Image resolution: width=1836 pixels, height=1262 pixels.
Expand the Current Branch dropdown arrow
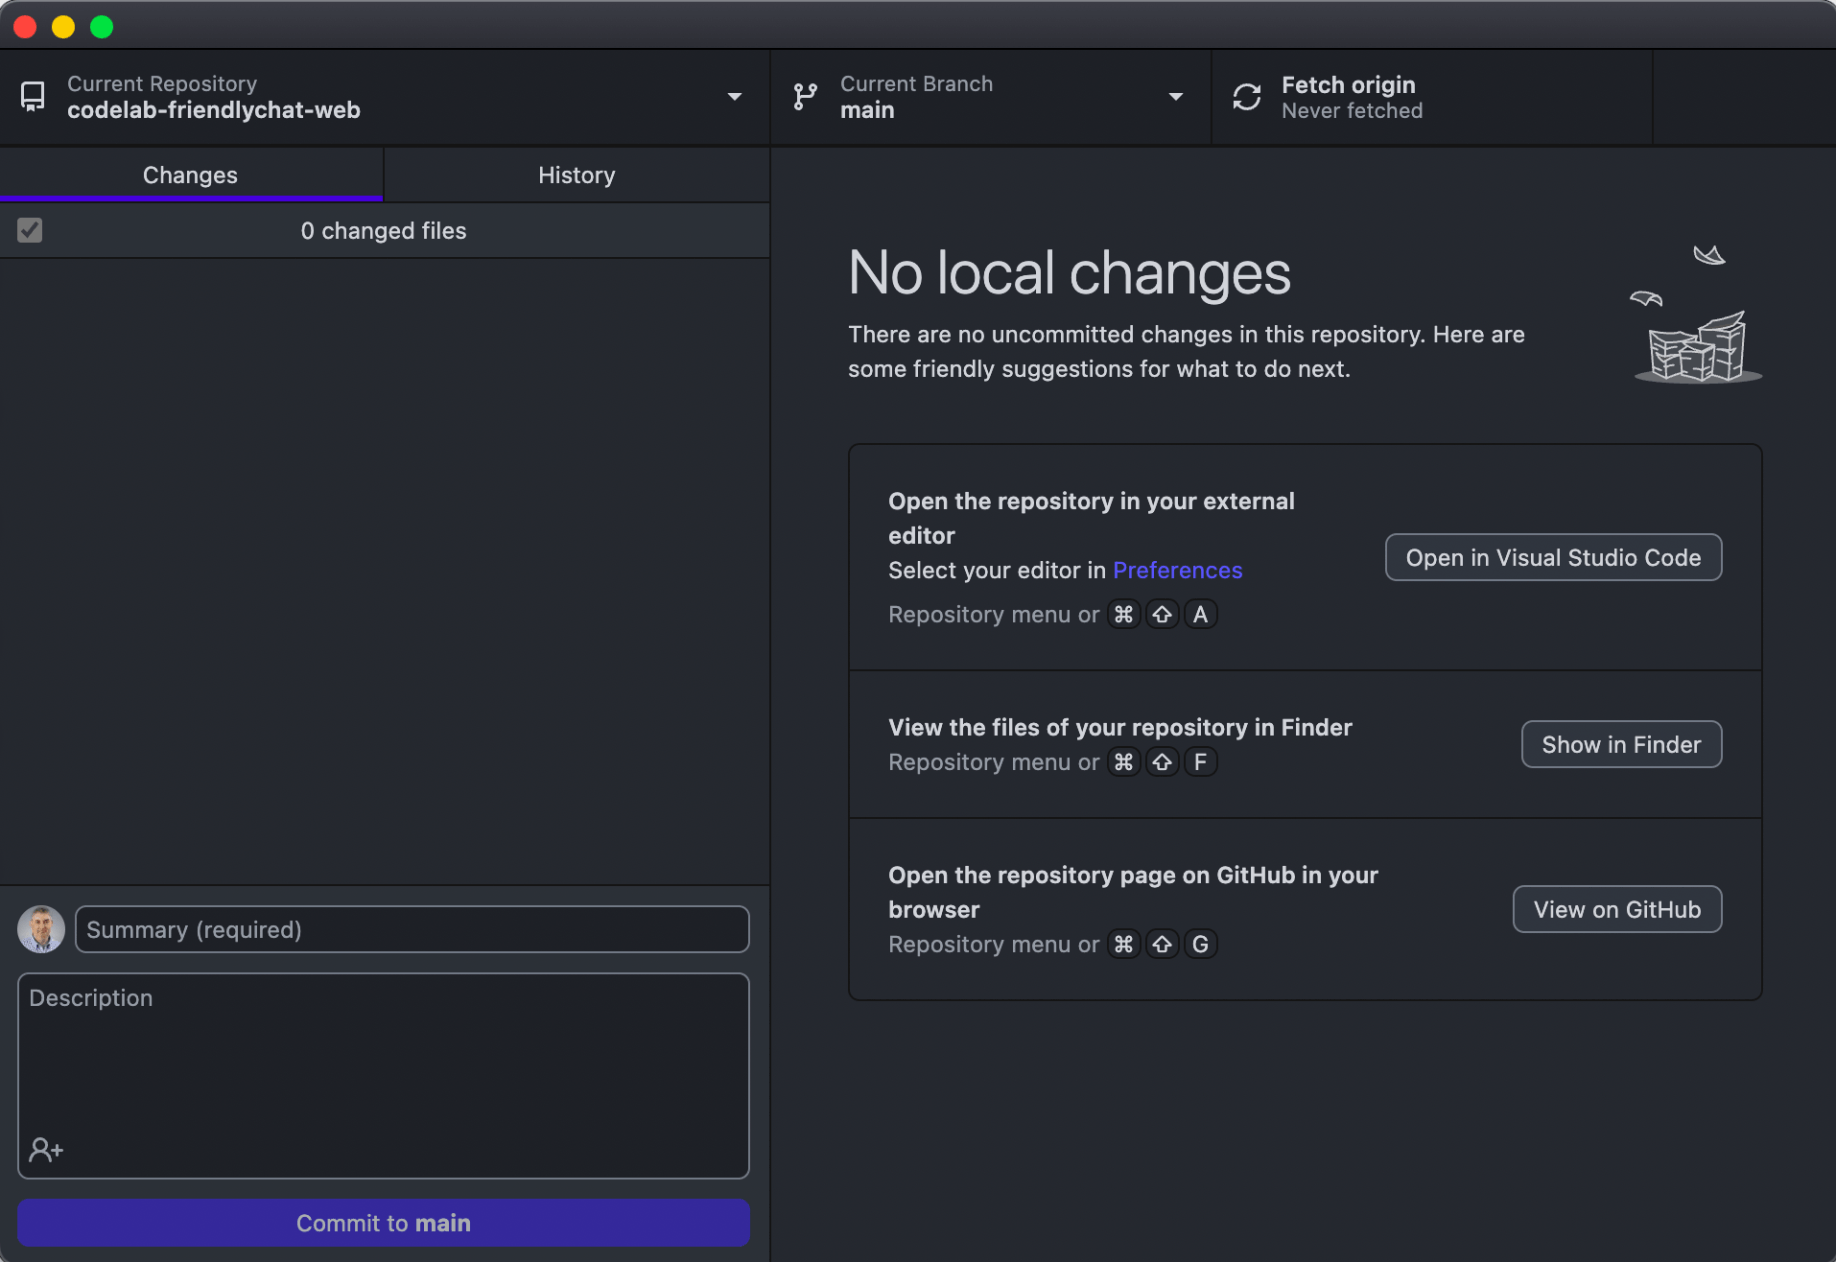tap(1176, 97)
